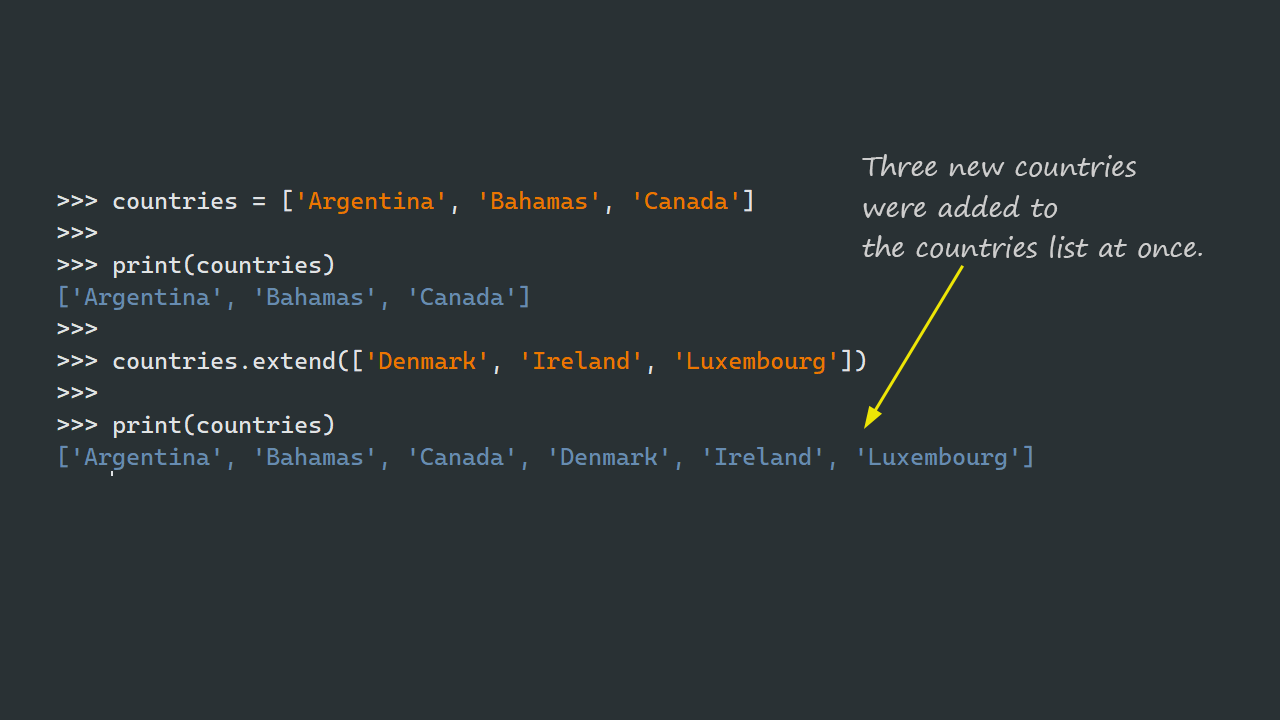
Task: Select the countries variable name in the assignment
Action: click(x=174, y=201)
